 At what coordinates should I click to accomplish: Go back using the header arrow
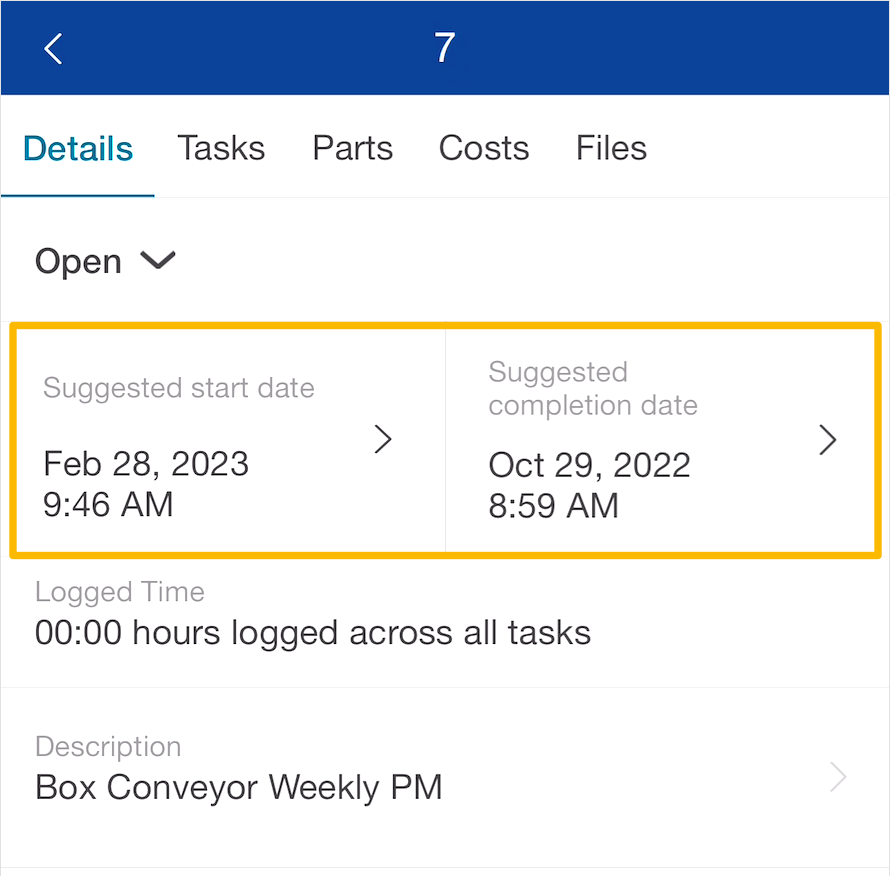53,49
